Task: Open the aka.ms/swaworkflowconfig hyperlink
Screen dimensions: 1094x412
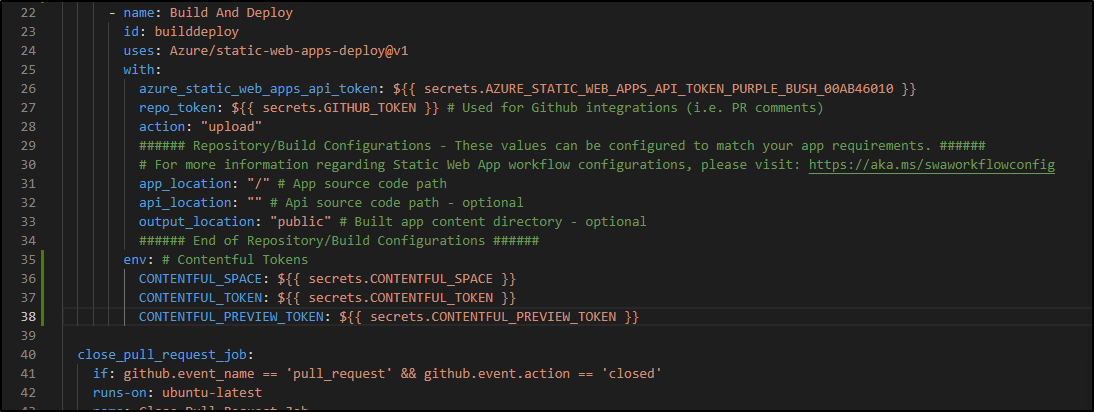Action: click(x=931, y=165)
